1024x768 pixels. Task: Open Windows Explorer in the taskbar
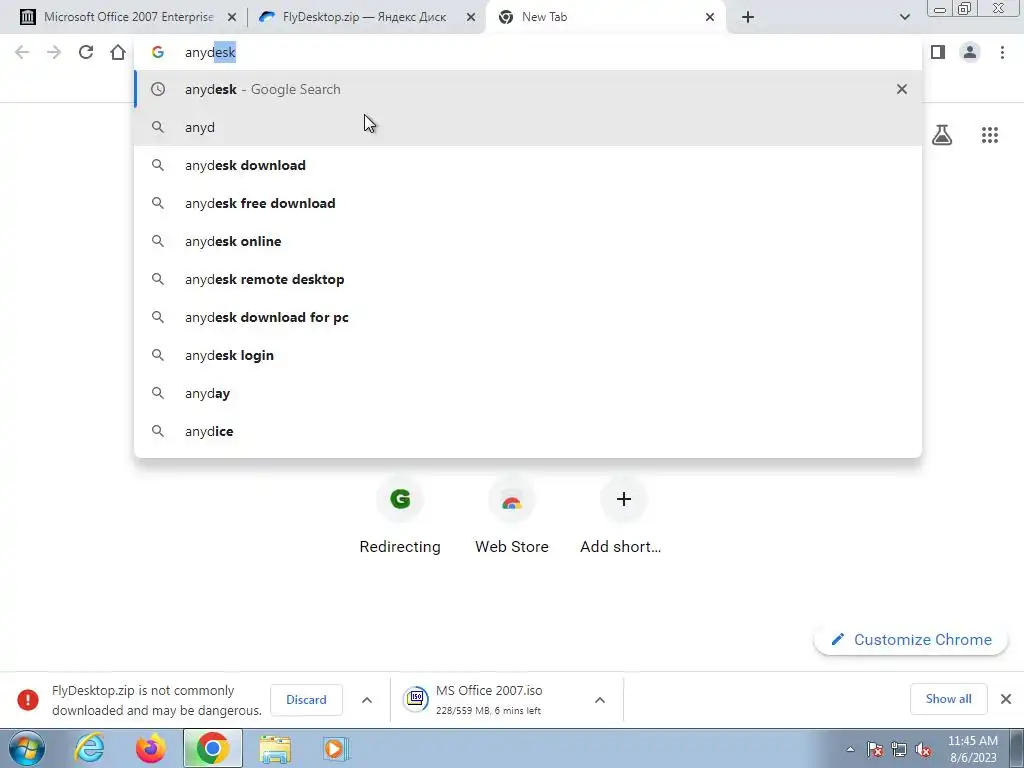pos(275,748)
